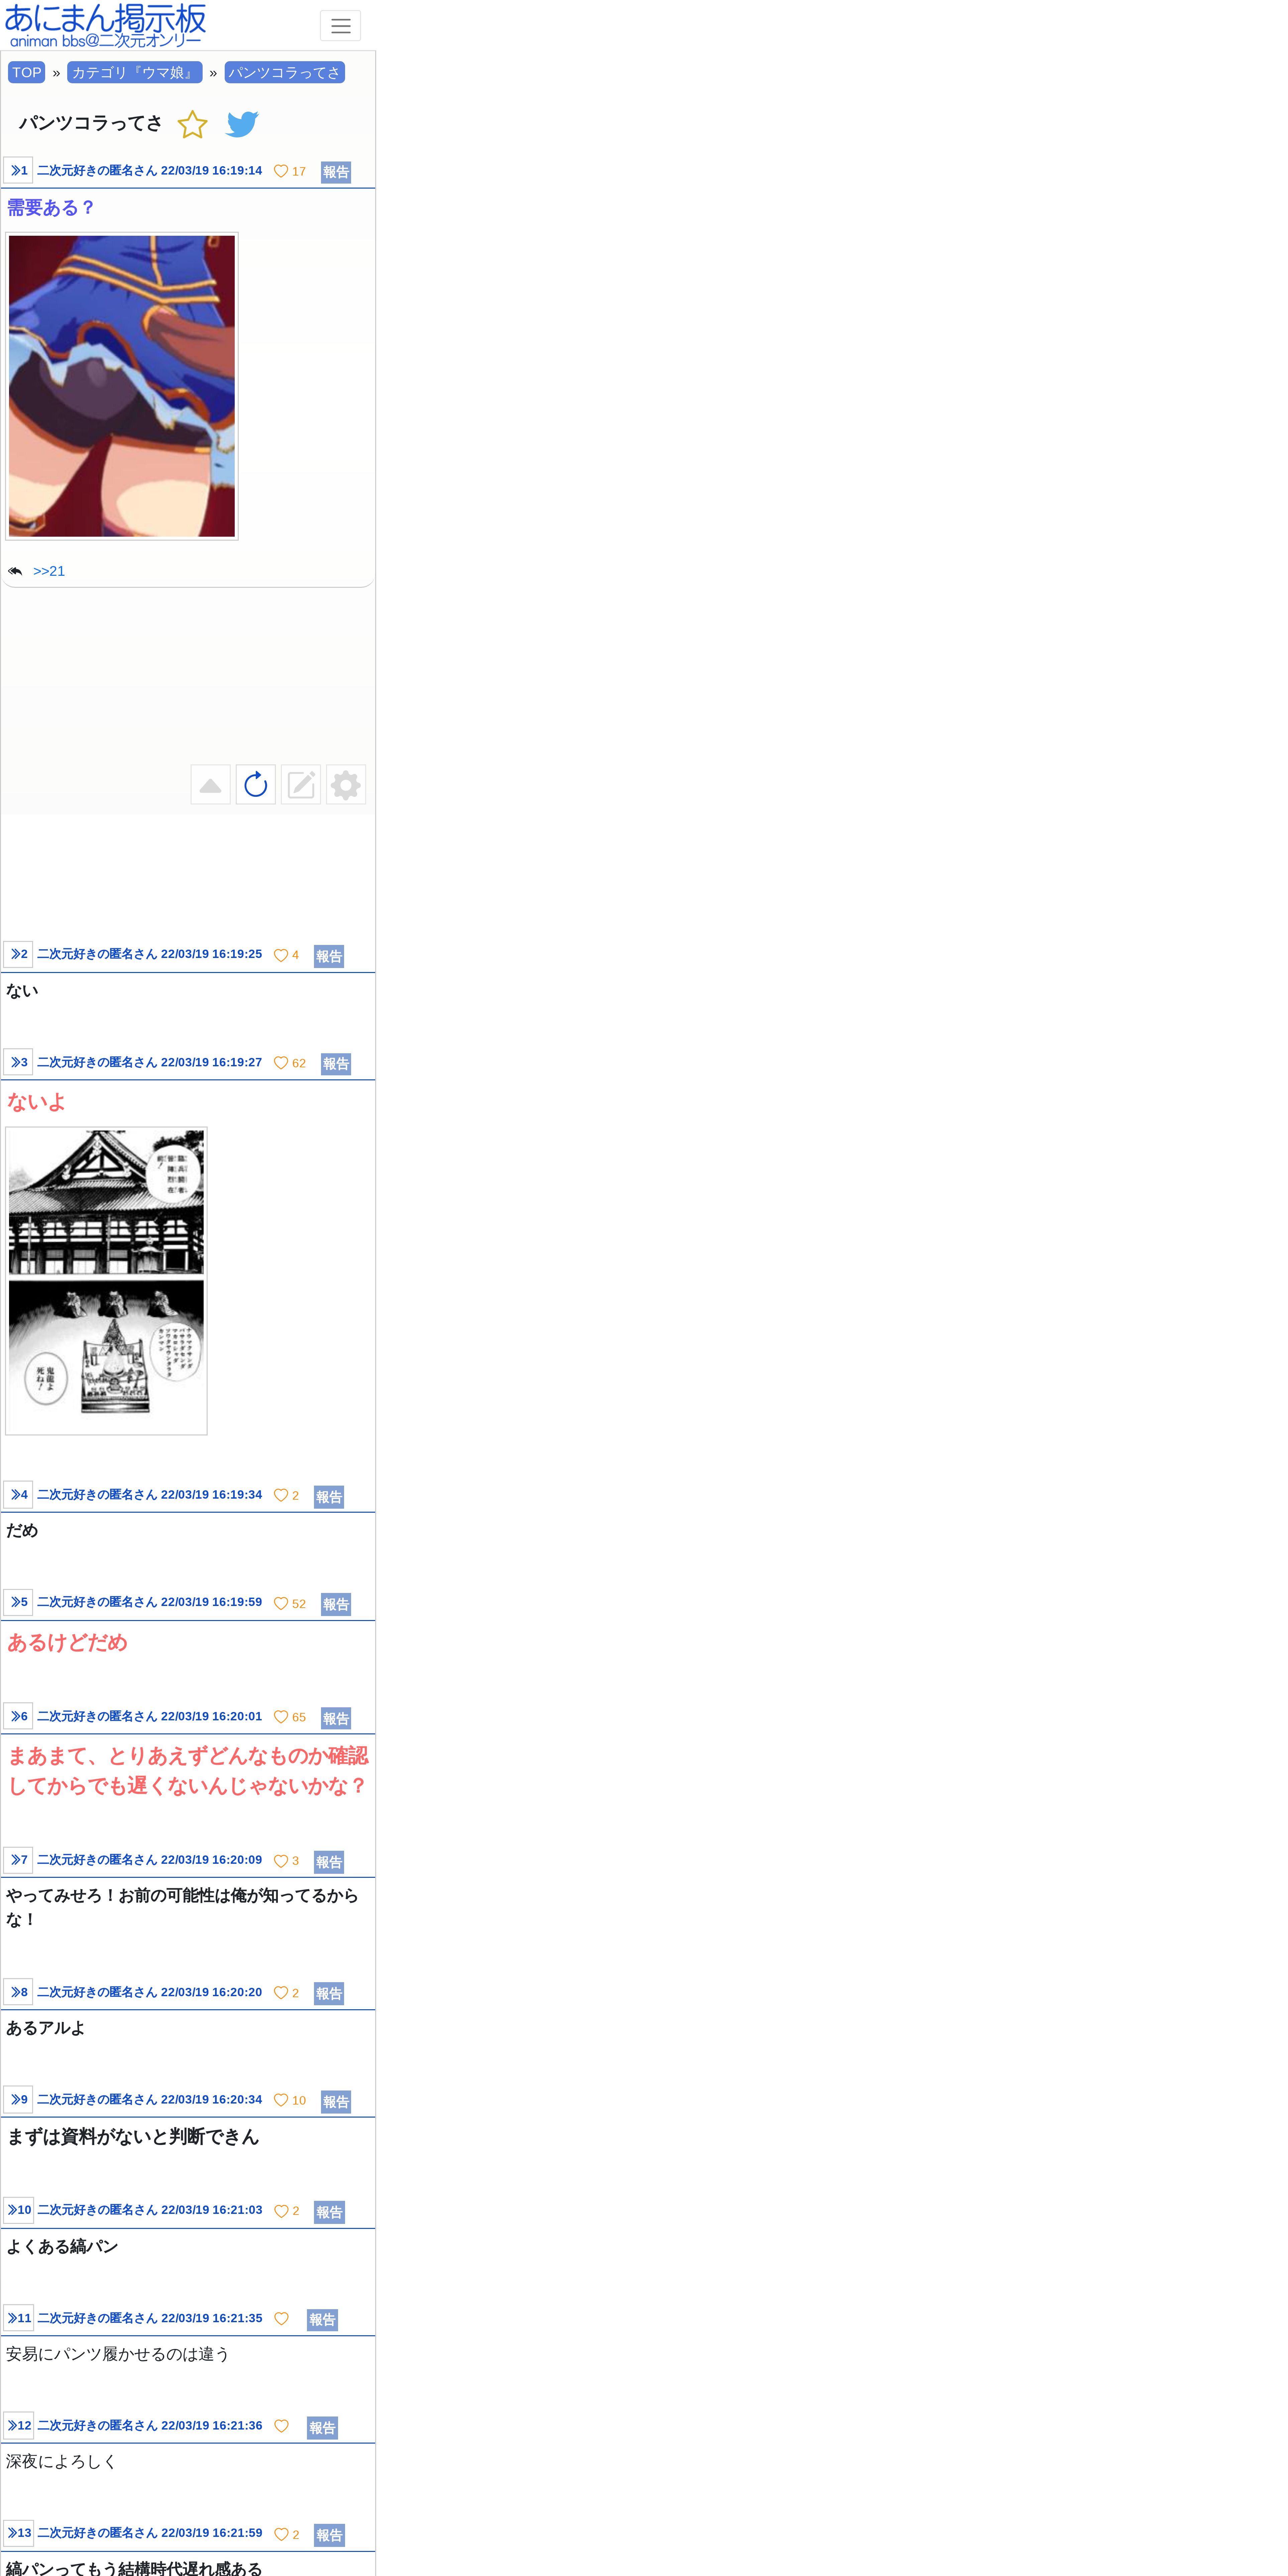This screenshot has height=2576, width=1288.
Task: Click the >>3 post number anchor
Action: coord(18,1062)
